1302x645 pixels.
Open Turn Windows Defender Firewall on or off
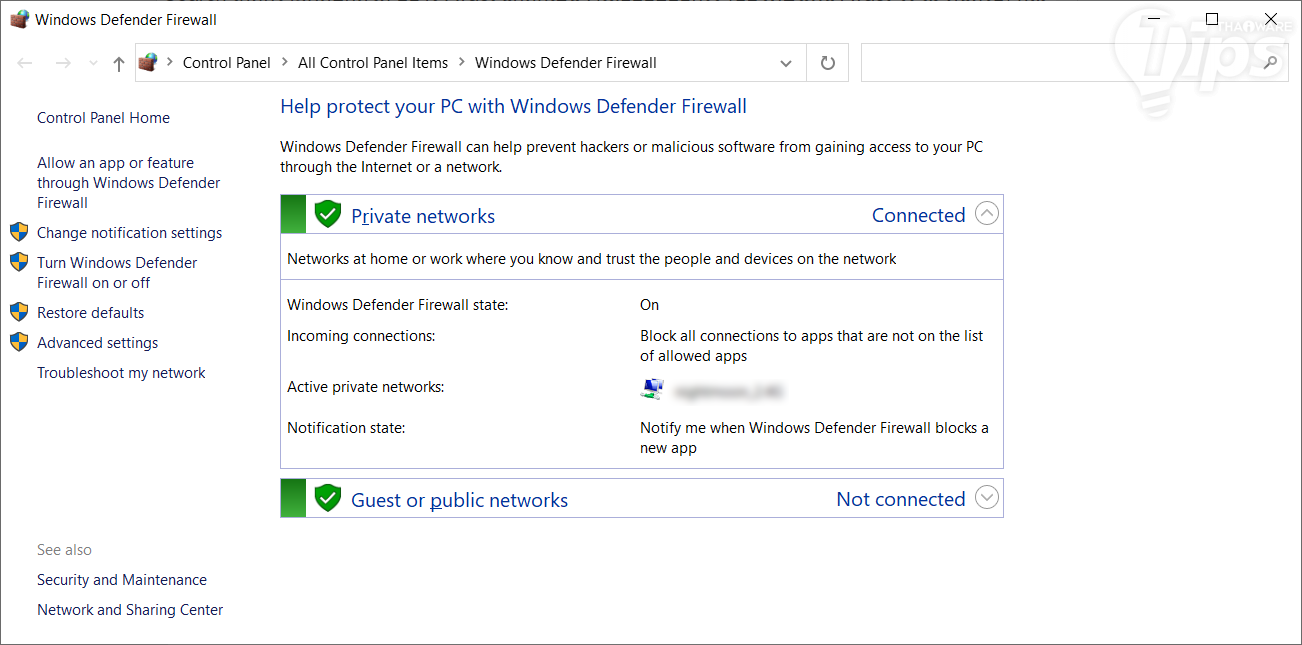point(117,272)
